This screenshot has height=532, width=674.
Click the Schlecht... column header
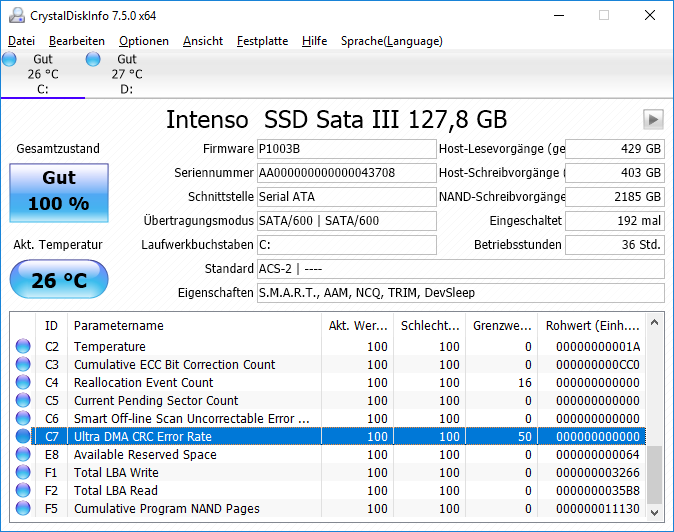429,325
